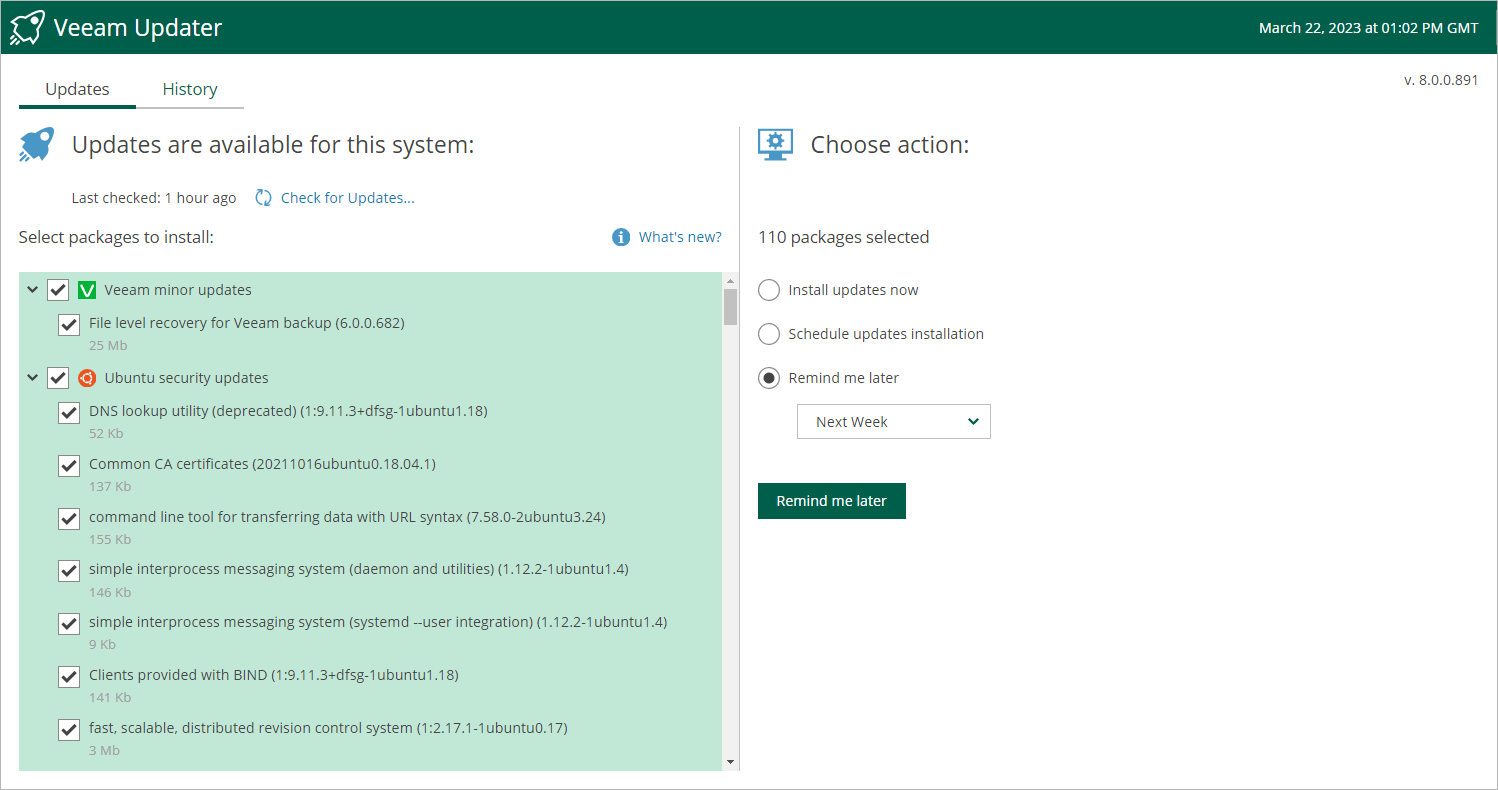Open the Next Week reminder dropdown

(x=893, y=422)
